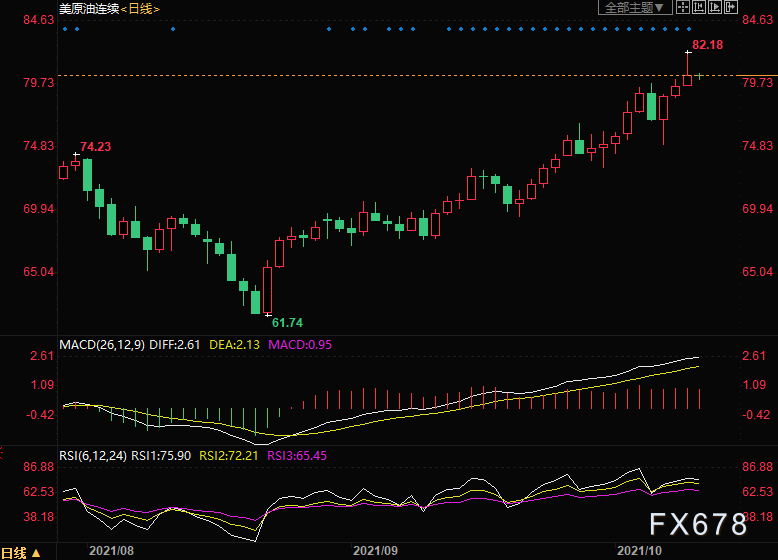Click the DIFF:2.61 value
This screenshot has height=560, width=778.
click(175, 344)
